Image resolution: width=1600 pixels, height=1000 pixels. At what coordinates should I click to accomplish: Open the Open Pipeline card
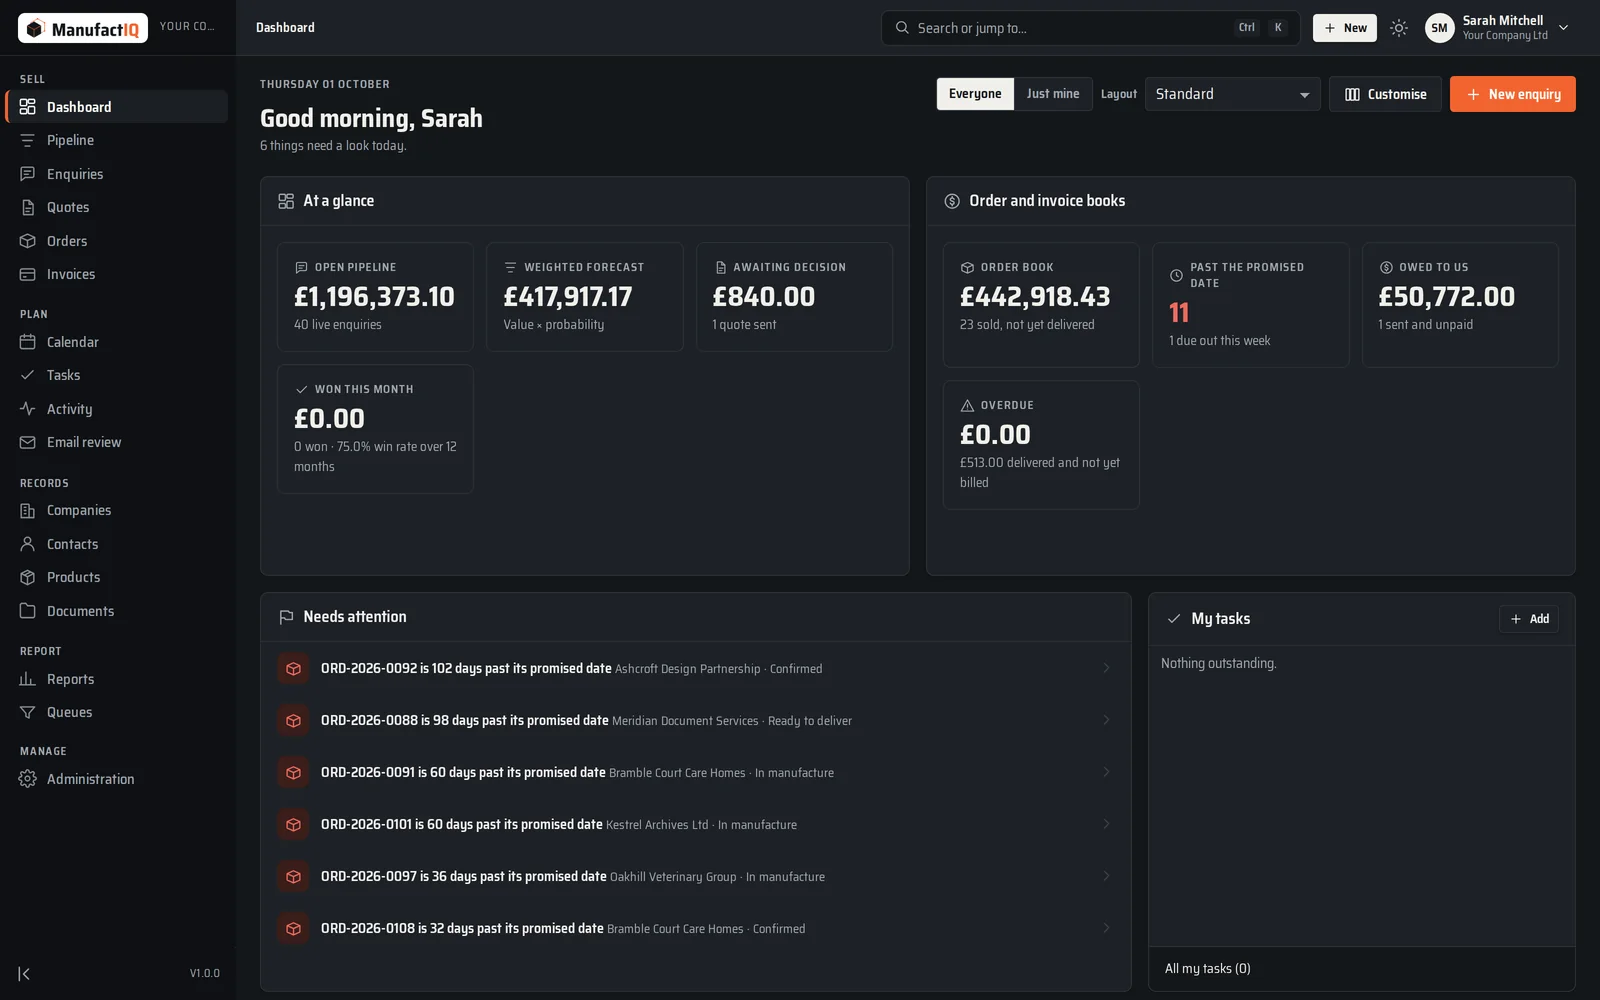click(x=375, y=297)
